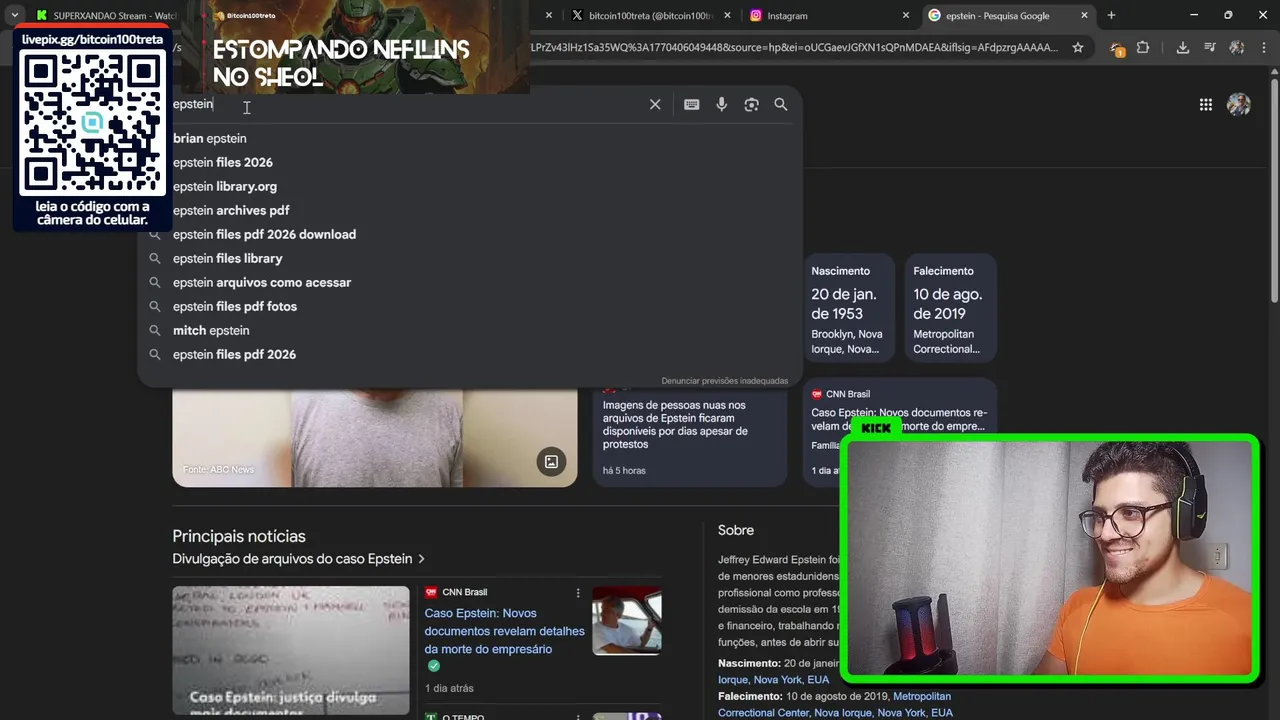This screenshot has width=1280, height=720.
Task: Close the Instagram tab
Action: point(906,15)
